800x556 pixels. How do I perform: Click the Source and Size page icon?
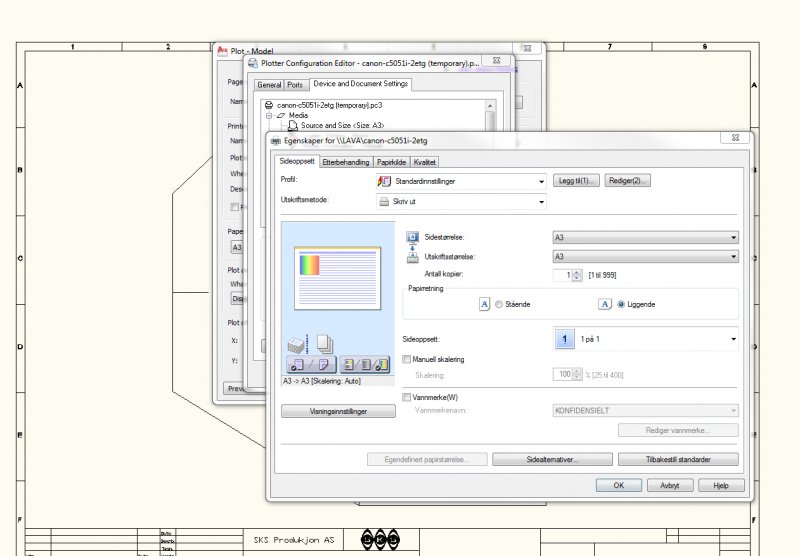pyautogui.click(x=293, y=125)
